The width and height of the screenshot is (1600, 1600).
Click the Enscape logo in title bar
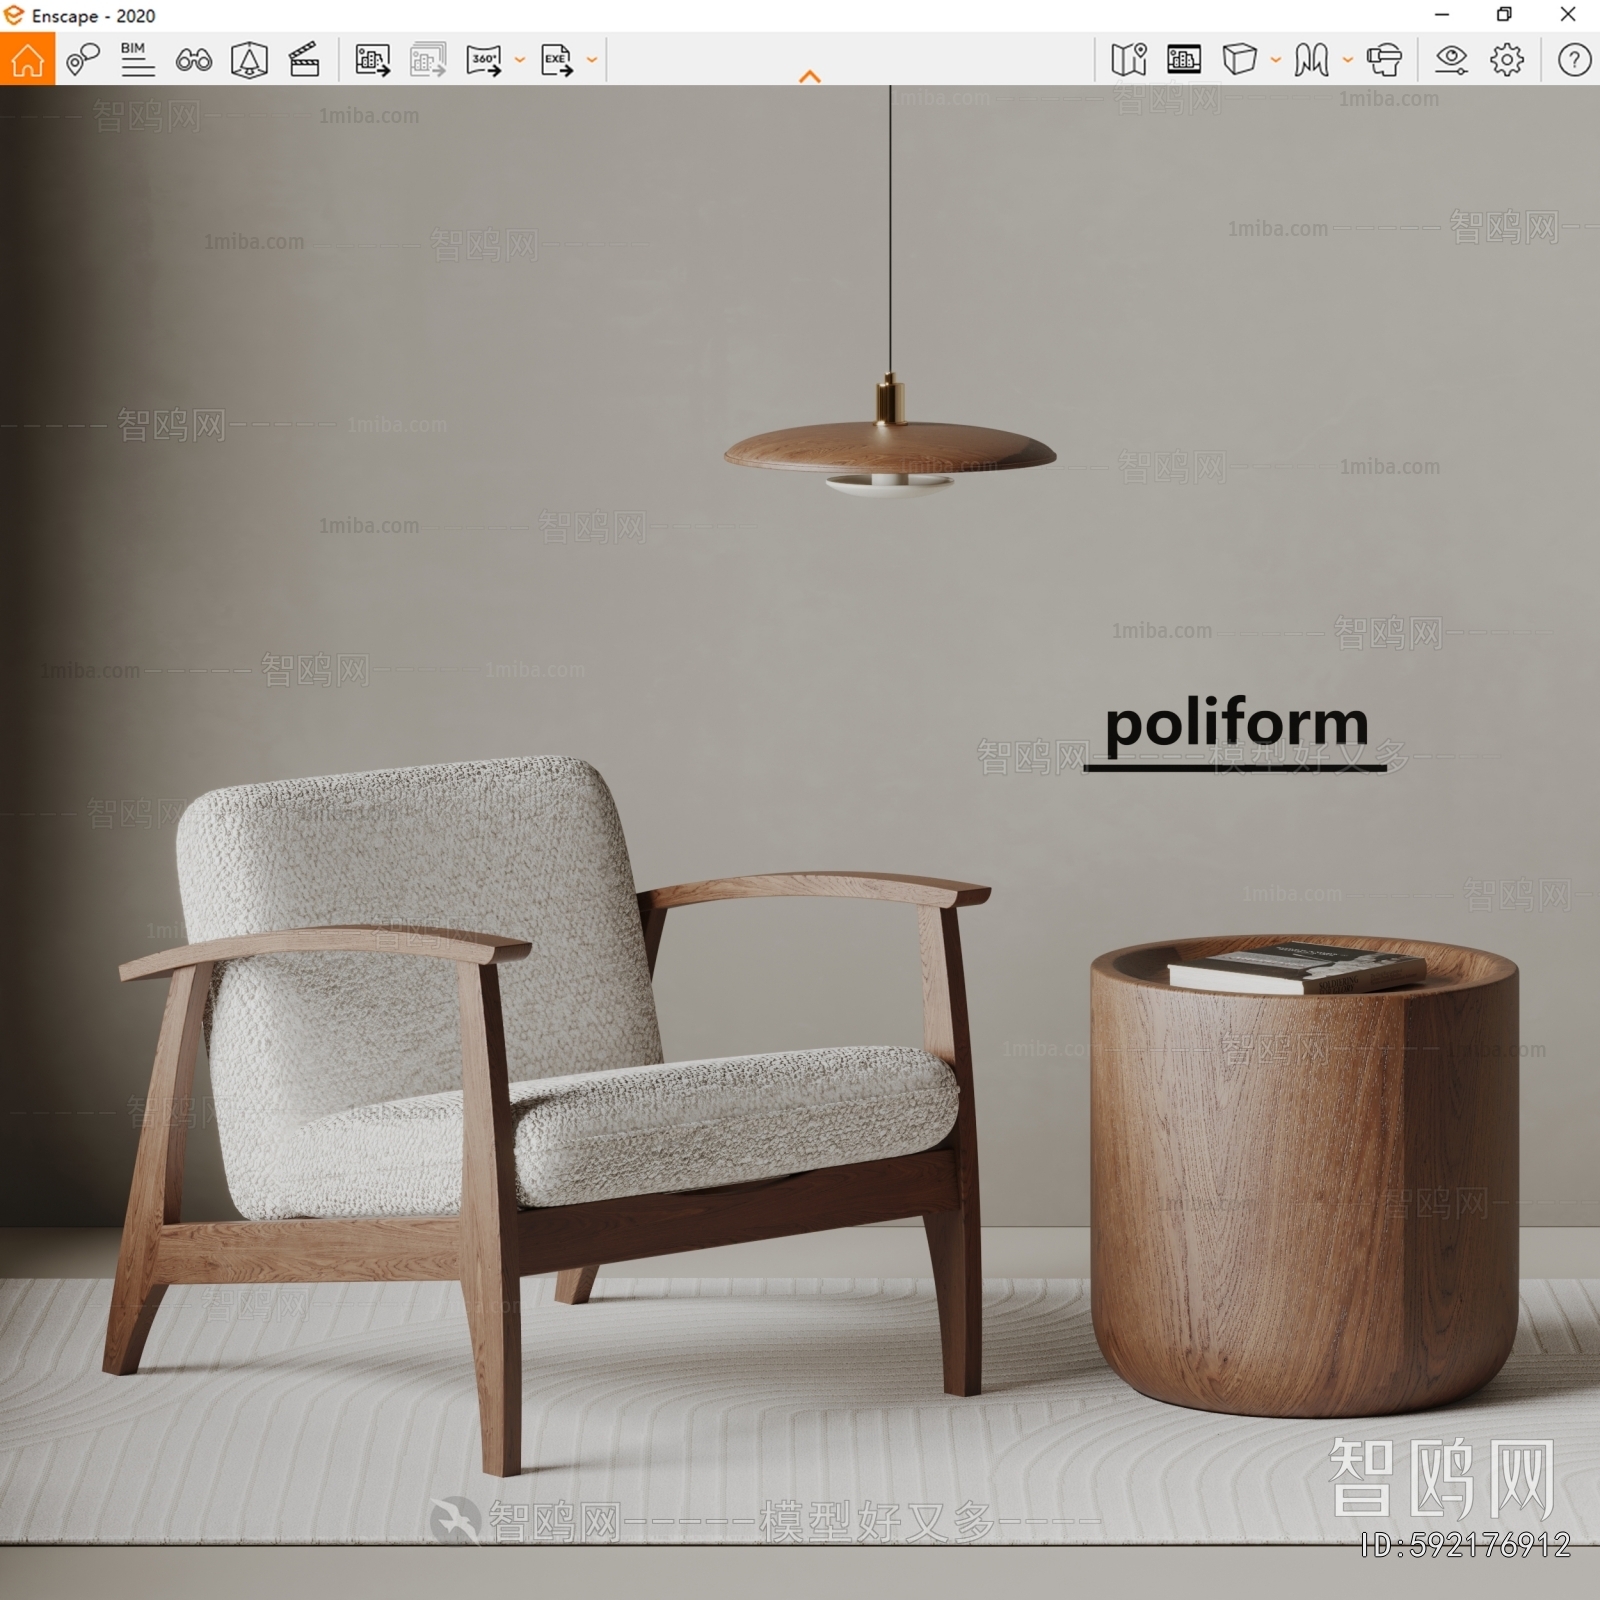coord(13,15)
